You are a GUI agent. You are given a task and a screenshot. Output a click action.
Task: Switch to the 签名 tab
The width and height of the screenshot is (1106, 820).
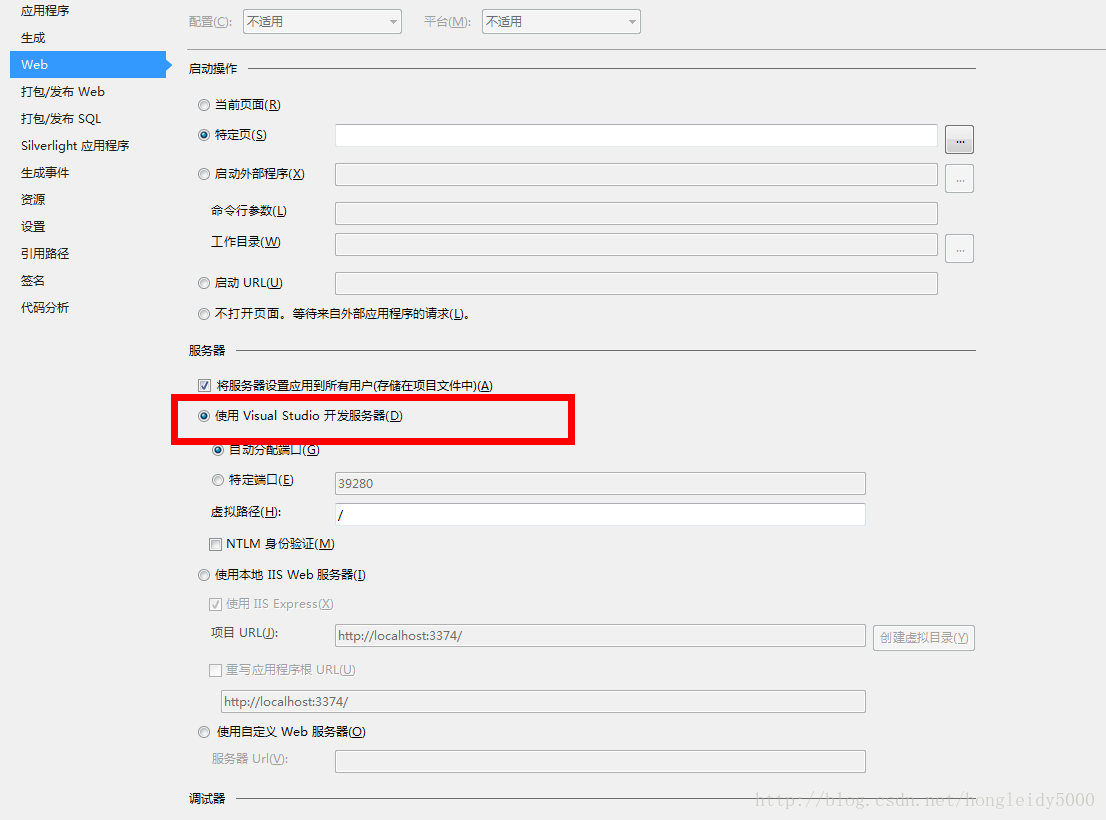coord(33,281)
